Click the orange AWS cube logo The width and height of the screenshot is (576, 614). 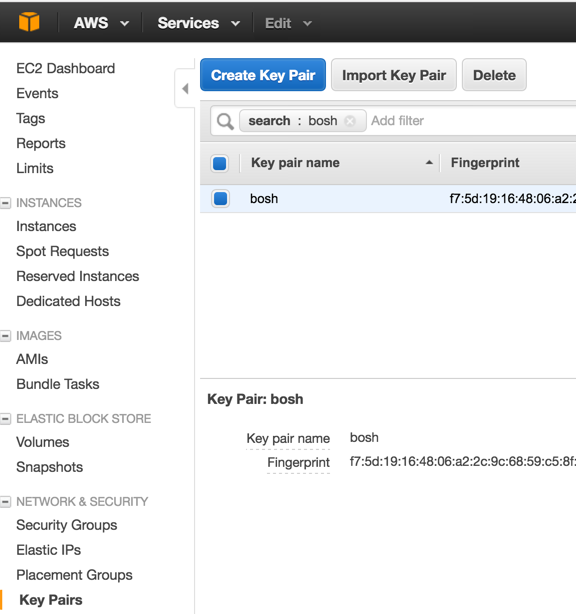[x=29, y=22]
